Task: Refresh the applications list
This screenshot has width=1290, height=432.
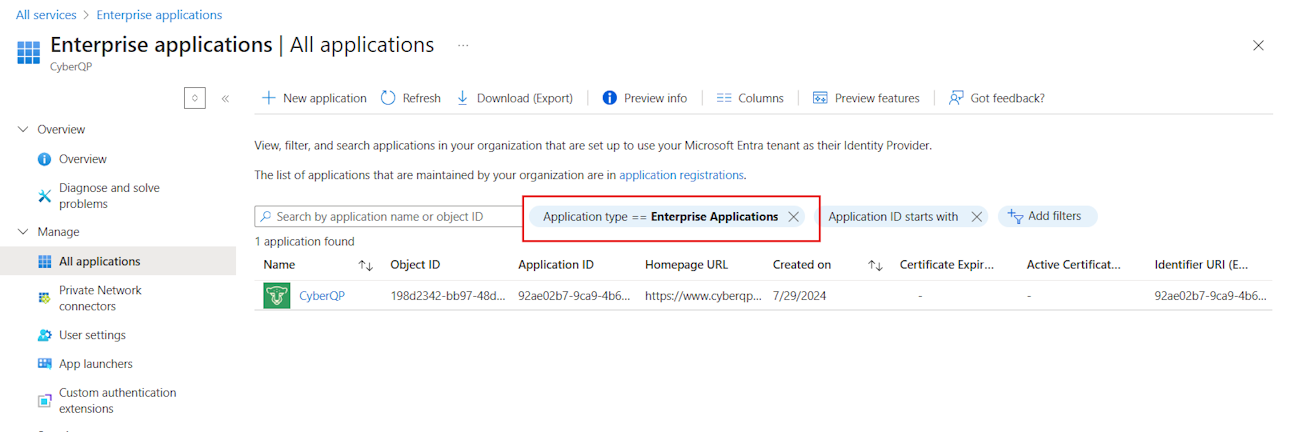Action: 410,98
